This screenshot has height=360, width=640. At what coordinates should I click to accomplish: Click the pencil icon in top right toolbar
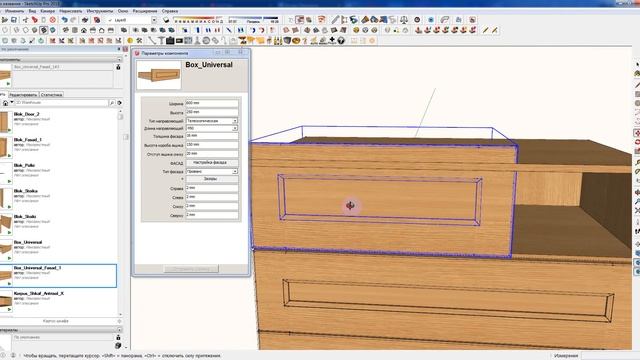pyautogui.click(x=335, y=20)
